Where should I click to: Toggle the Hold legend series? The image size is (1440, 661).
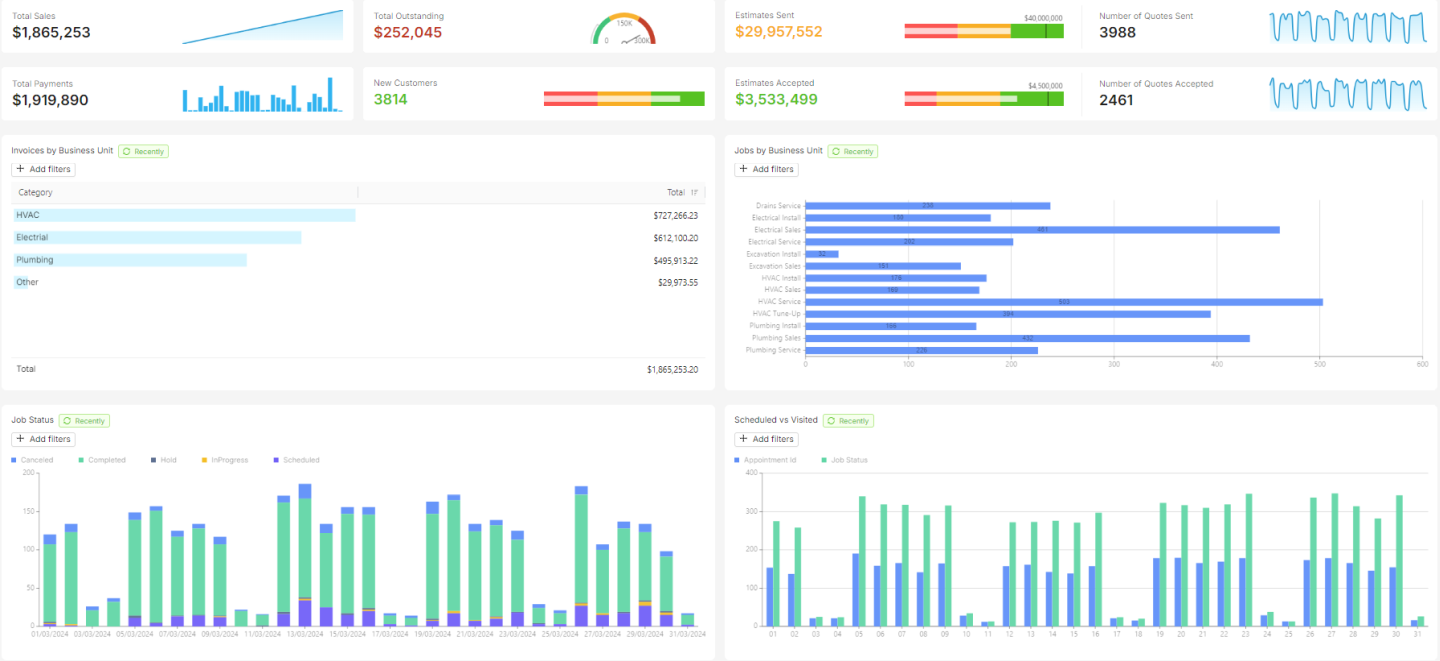pyautogui.click(x=163, y=460)
